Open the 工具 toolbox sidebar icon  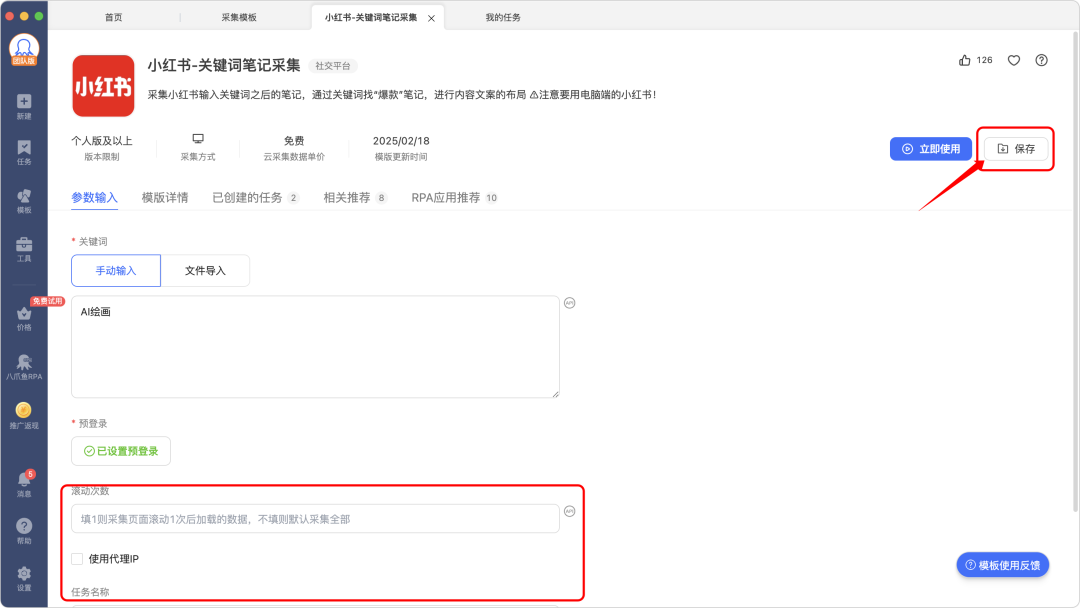pos(24,249)
